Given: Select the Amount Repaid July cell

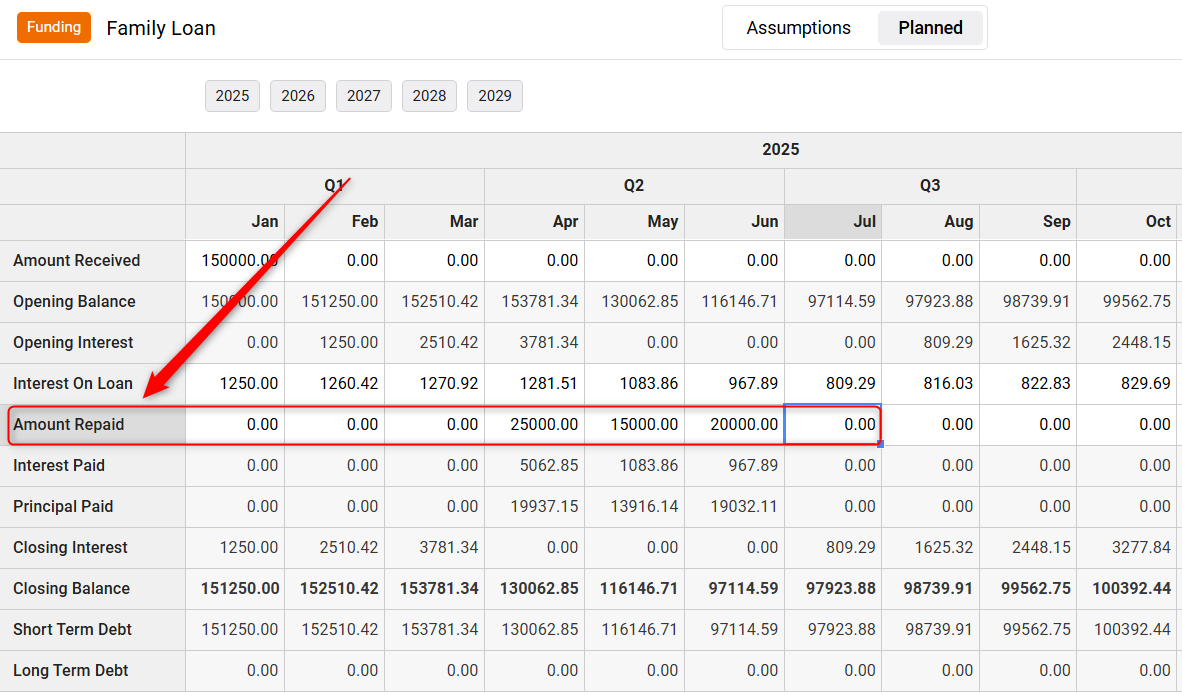Looking at the screenshot, I should click(833, 424).
